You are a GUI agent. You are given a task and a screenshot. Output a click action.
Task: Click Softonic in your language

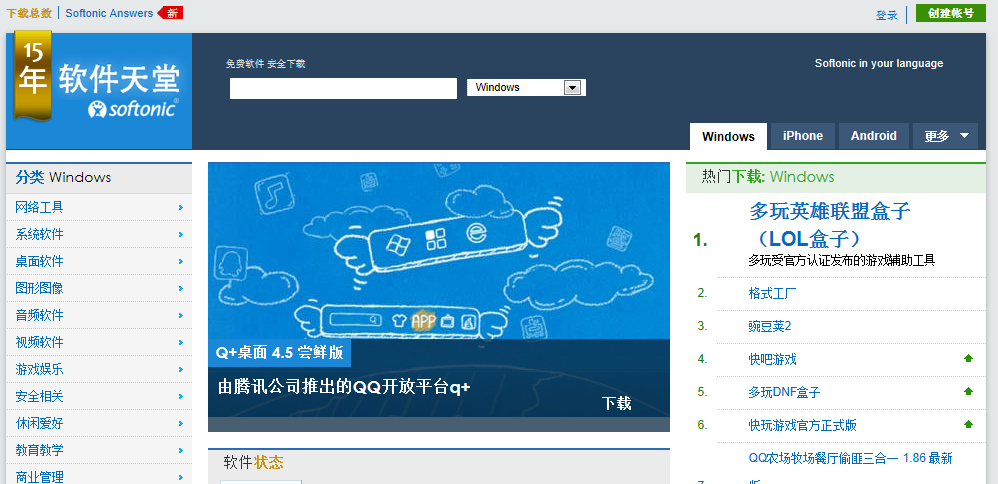pyautogui.click(x=878, y=63)
